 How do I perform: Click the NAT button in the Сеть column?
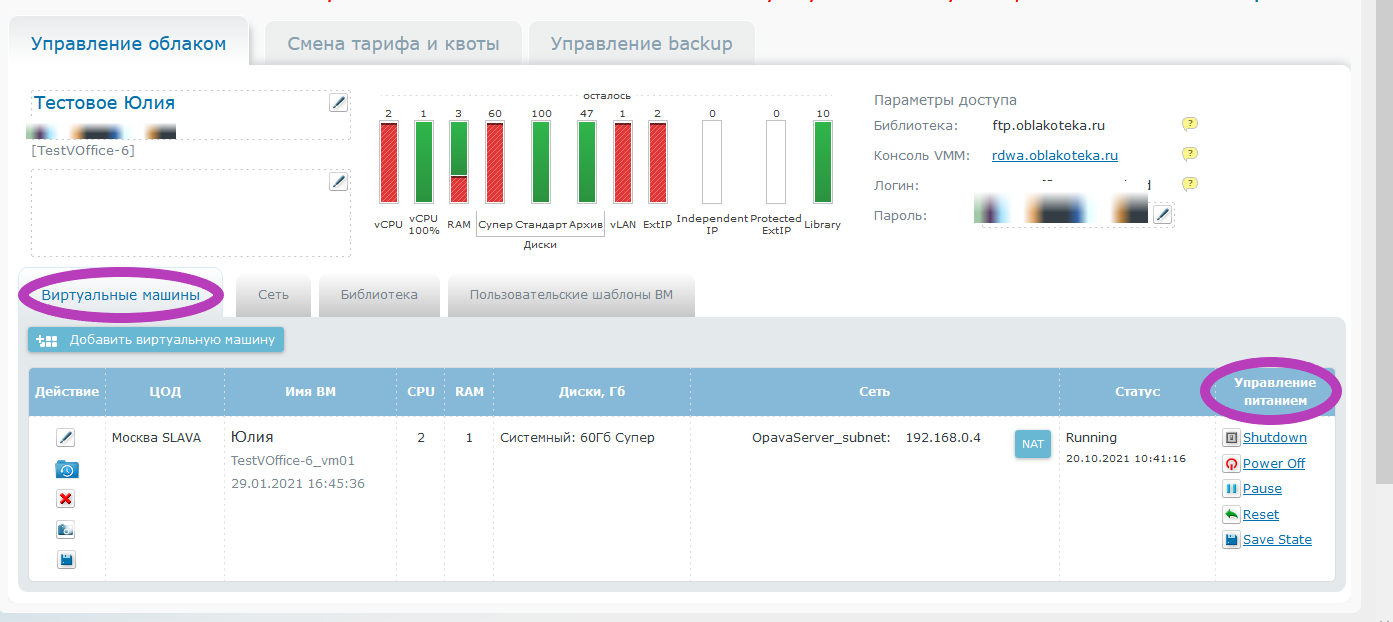[1032, 443]
